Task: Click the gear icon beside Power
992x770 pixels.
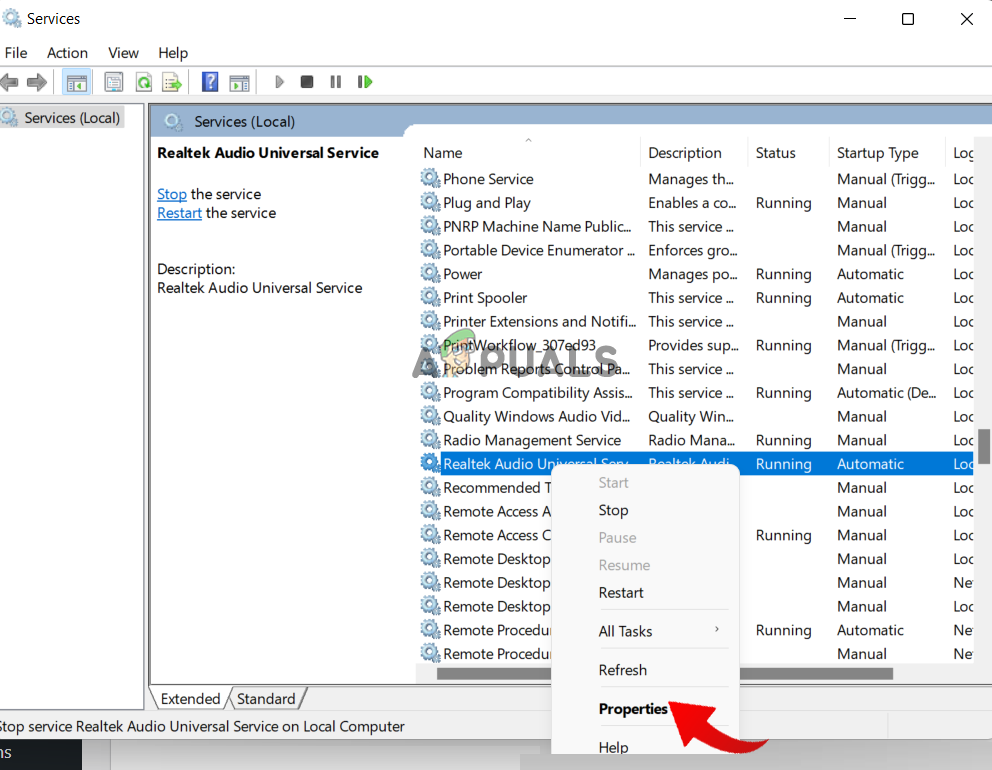Action: (x=431, y=273)
